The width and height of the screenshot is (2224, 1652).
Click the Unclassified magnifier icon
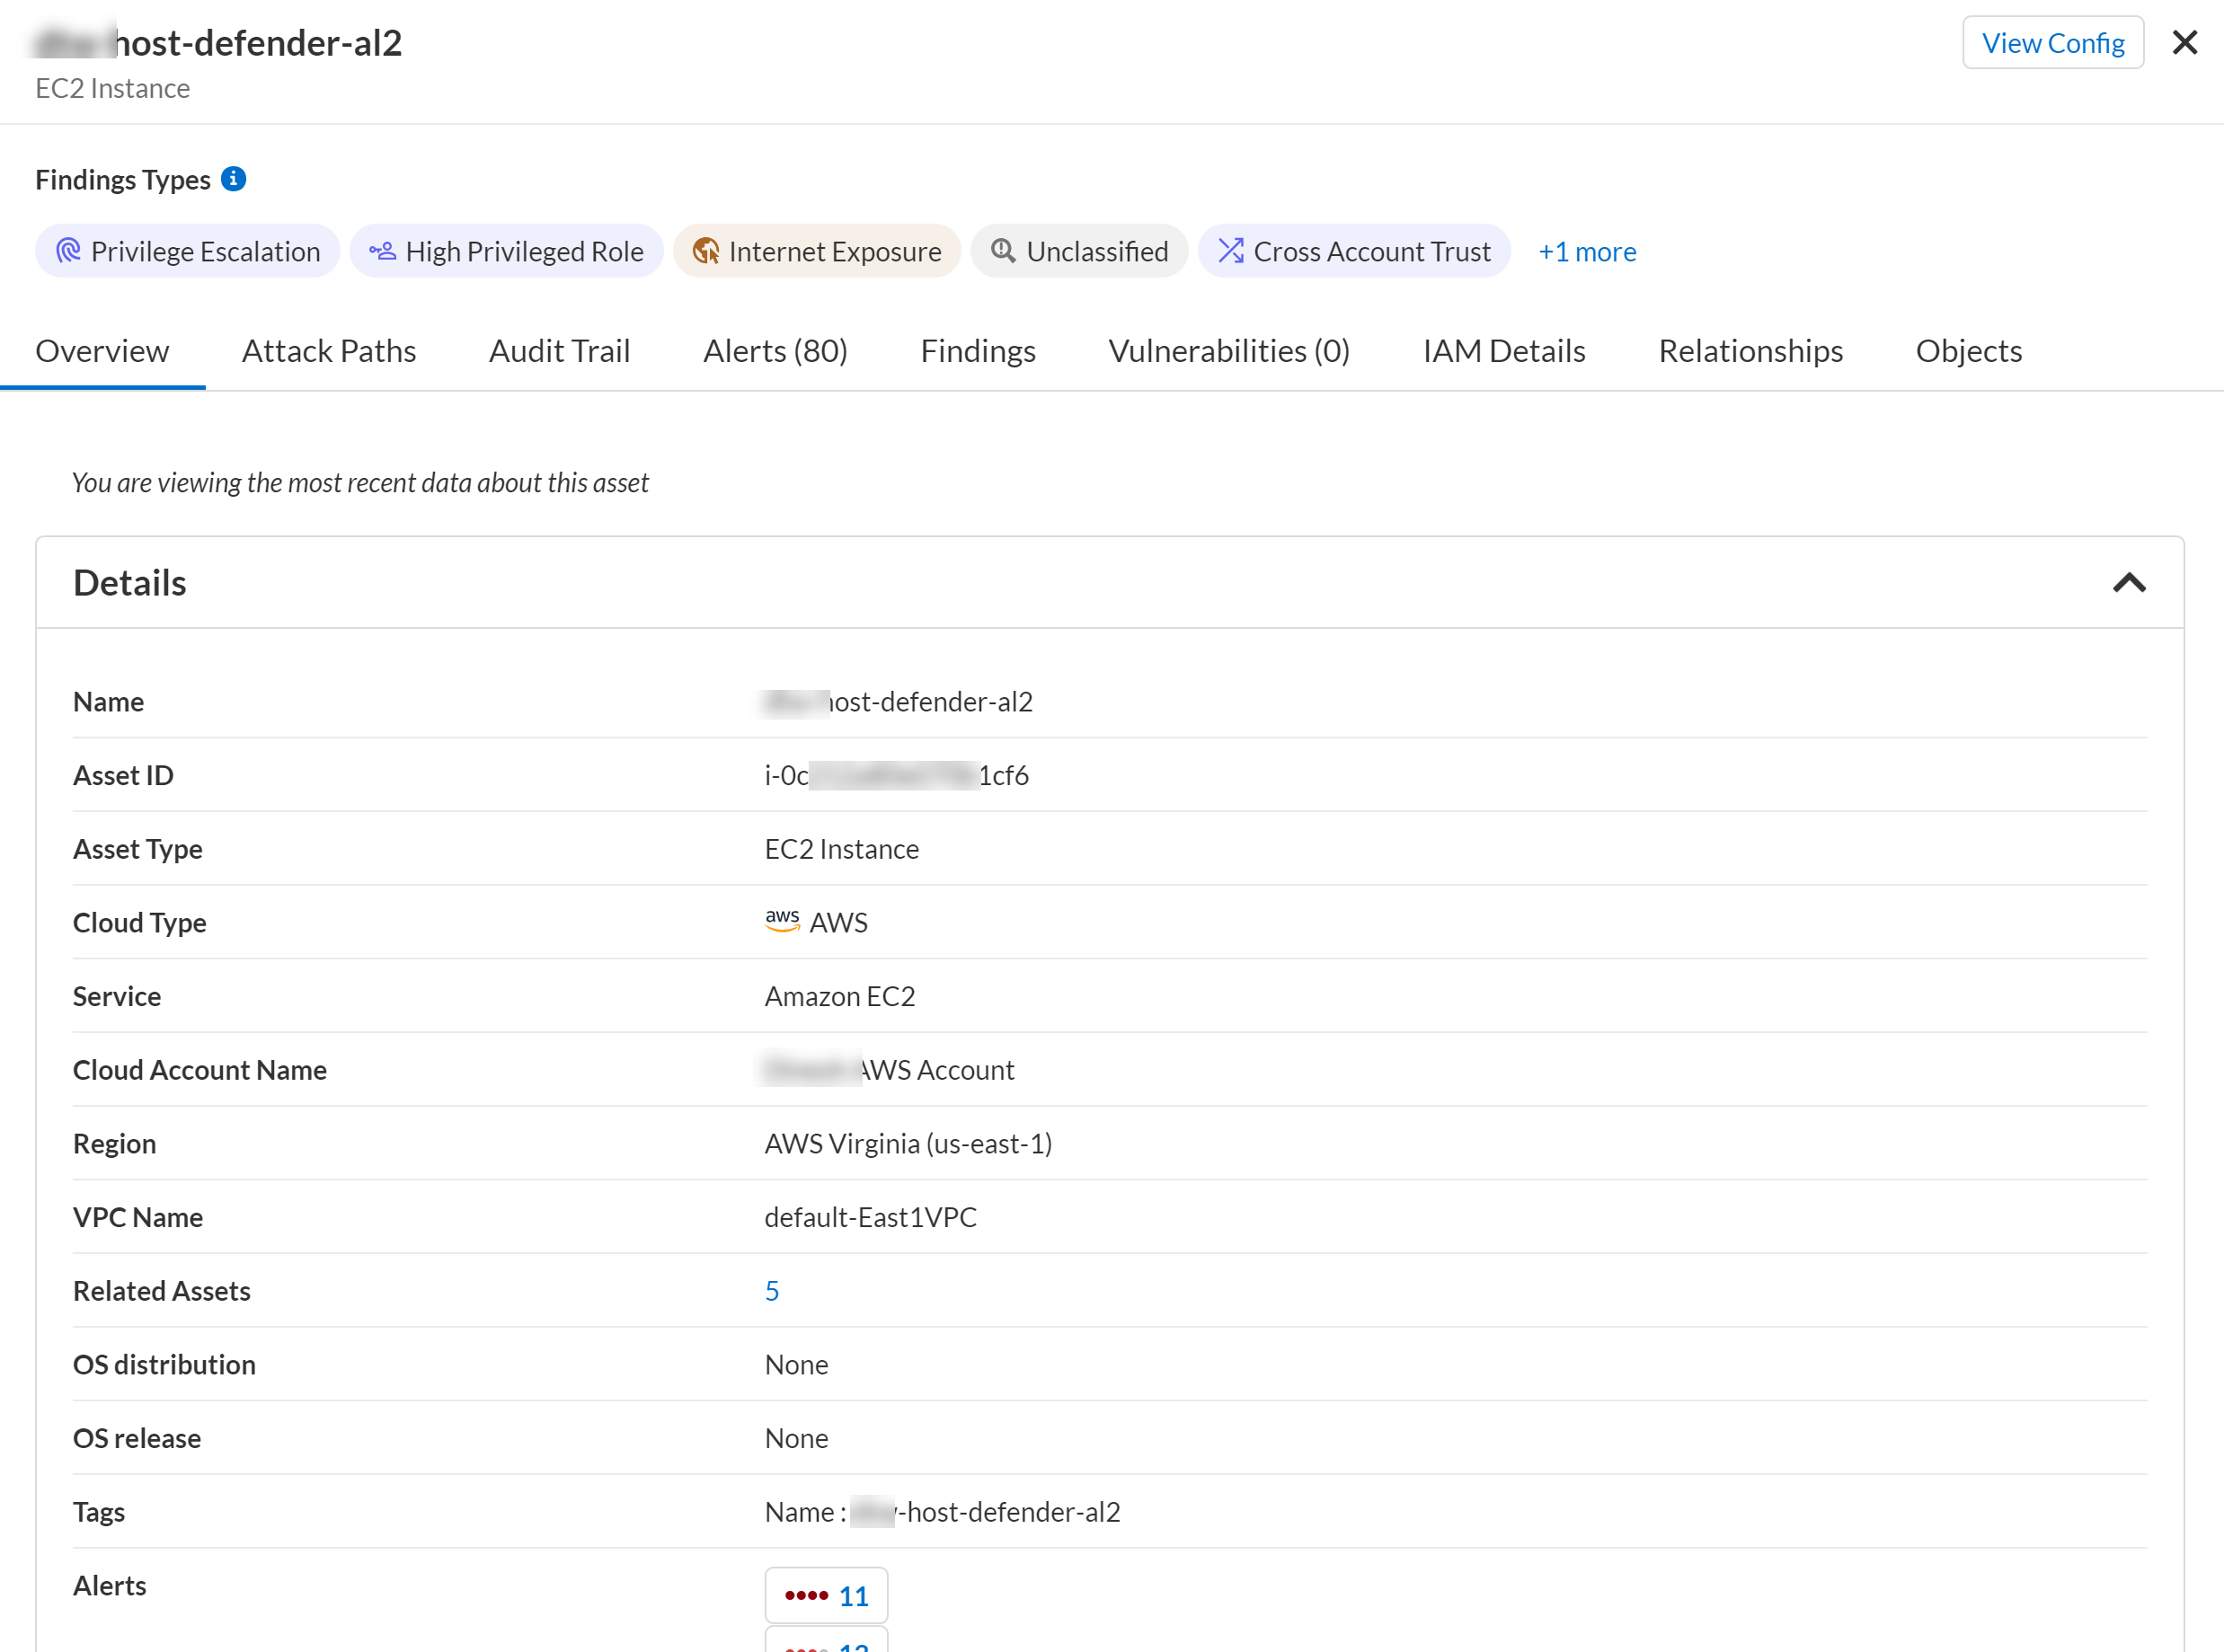(1003, 251)
